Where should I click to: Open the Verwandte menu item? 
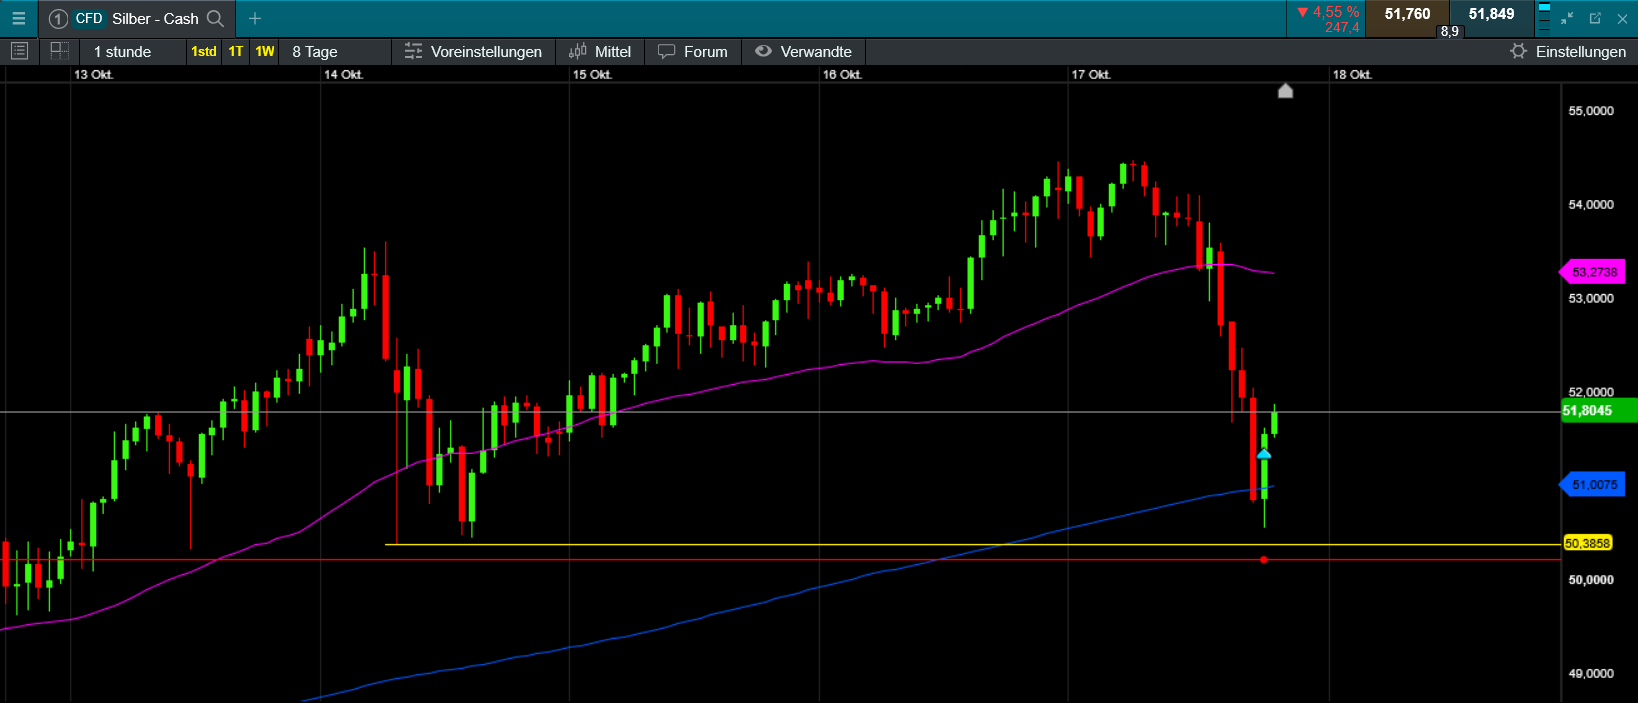(x=804, y=51)
